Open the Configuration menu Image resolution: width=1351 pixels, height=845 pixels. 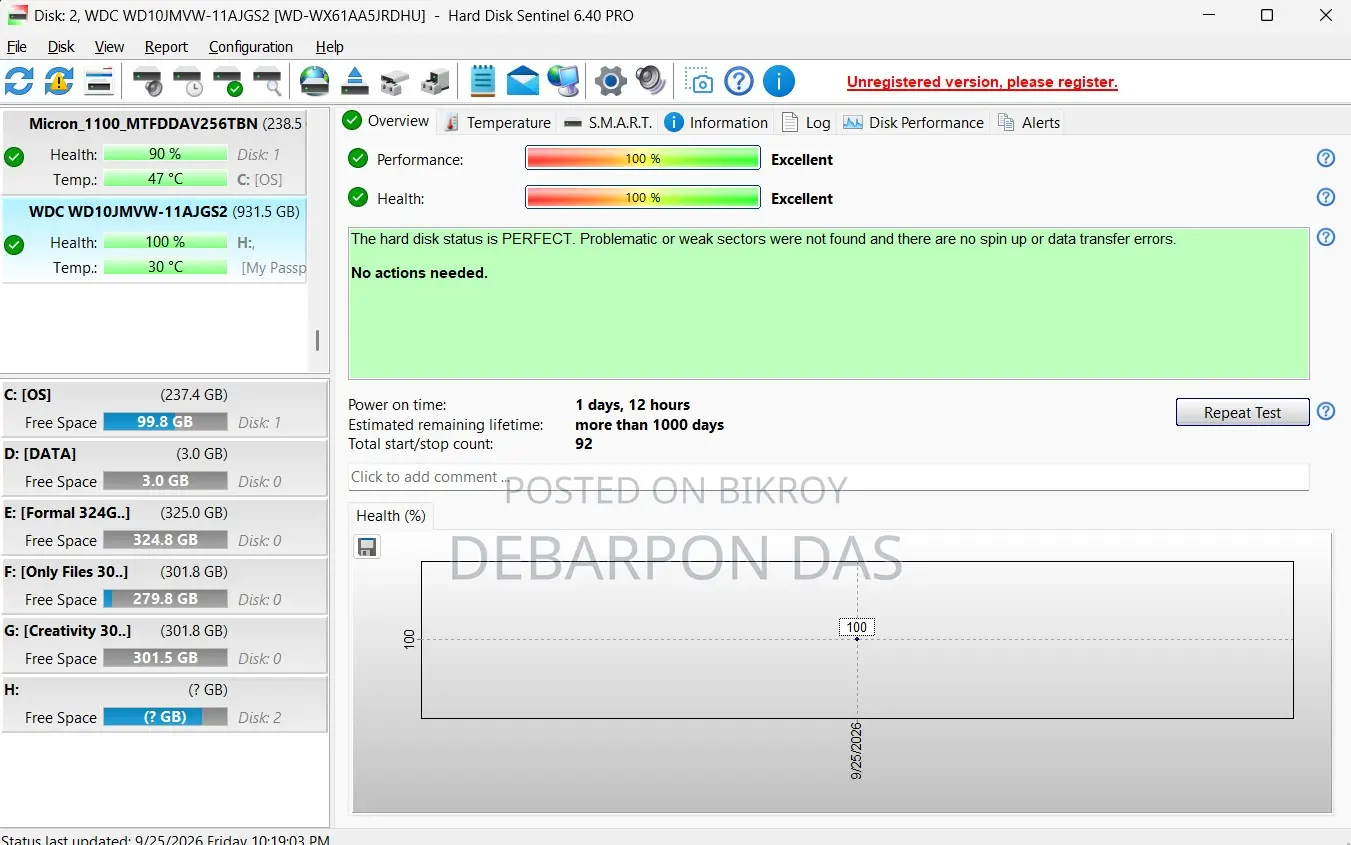pos(251,47)
